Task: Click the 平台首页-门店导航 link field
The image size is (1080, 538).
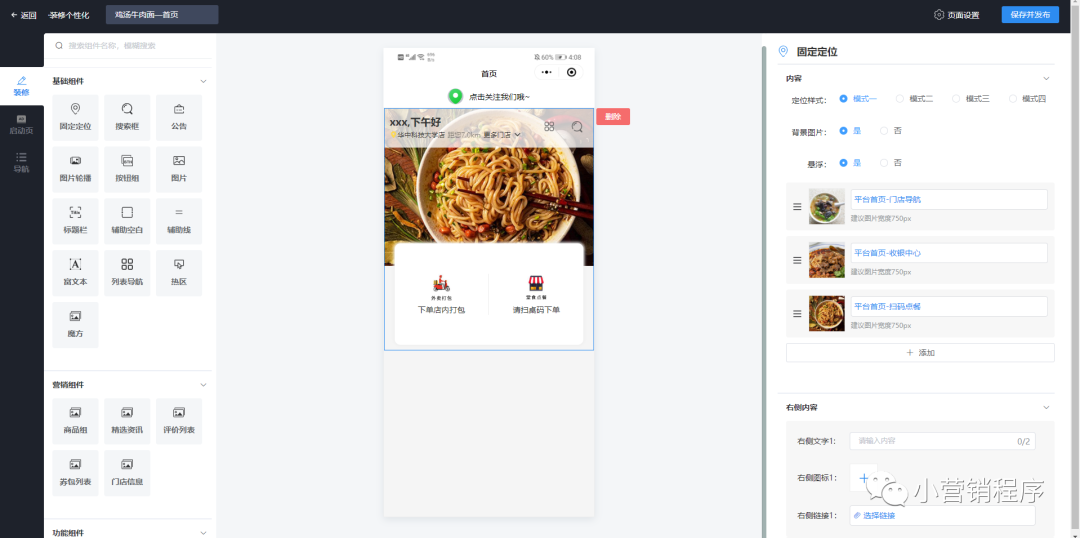Action: click(949, 200)
